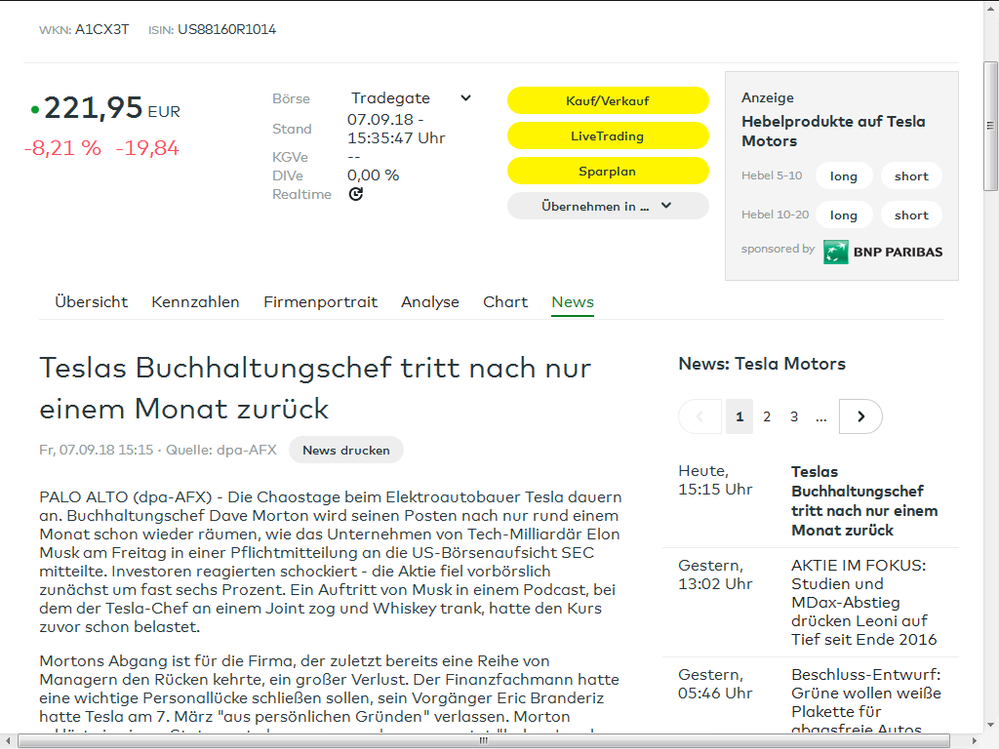Click the previous page arrow icon
999x749 pixels.
[x=700, y=416]
